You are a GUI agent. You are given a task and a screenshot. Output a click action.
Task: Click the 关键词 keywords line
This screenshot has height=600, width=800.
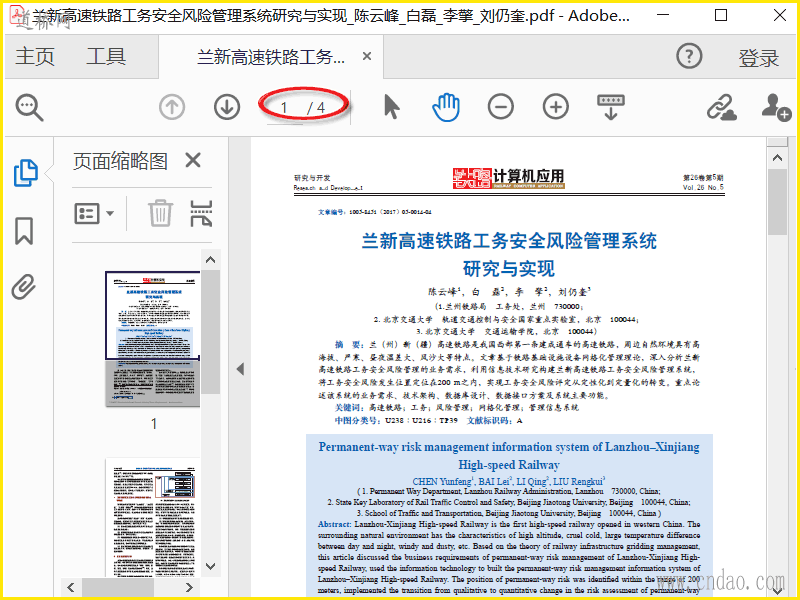point(456,408)
